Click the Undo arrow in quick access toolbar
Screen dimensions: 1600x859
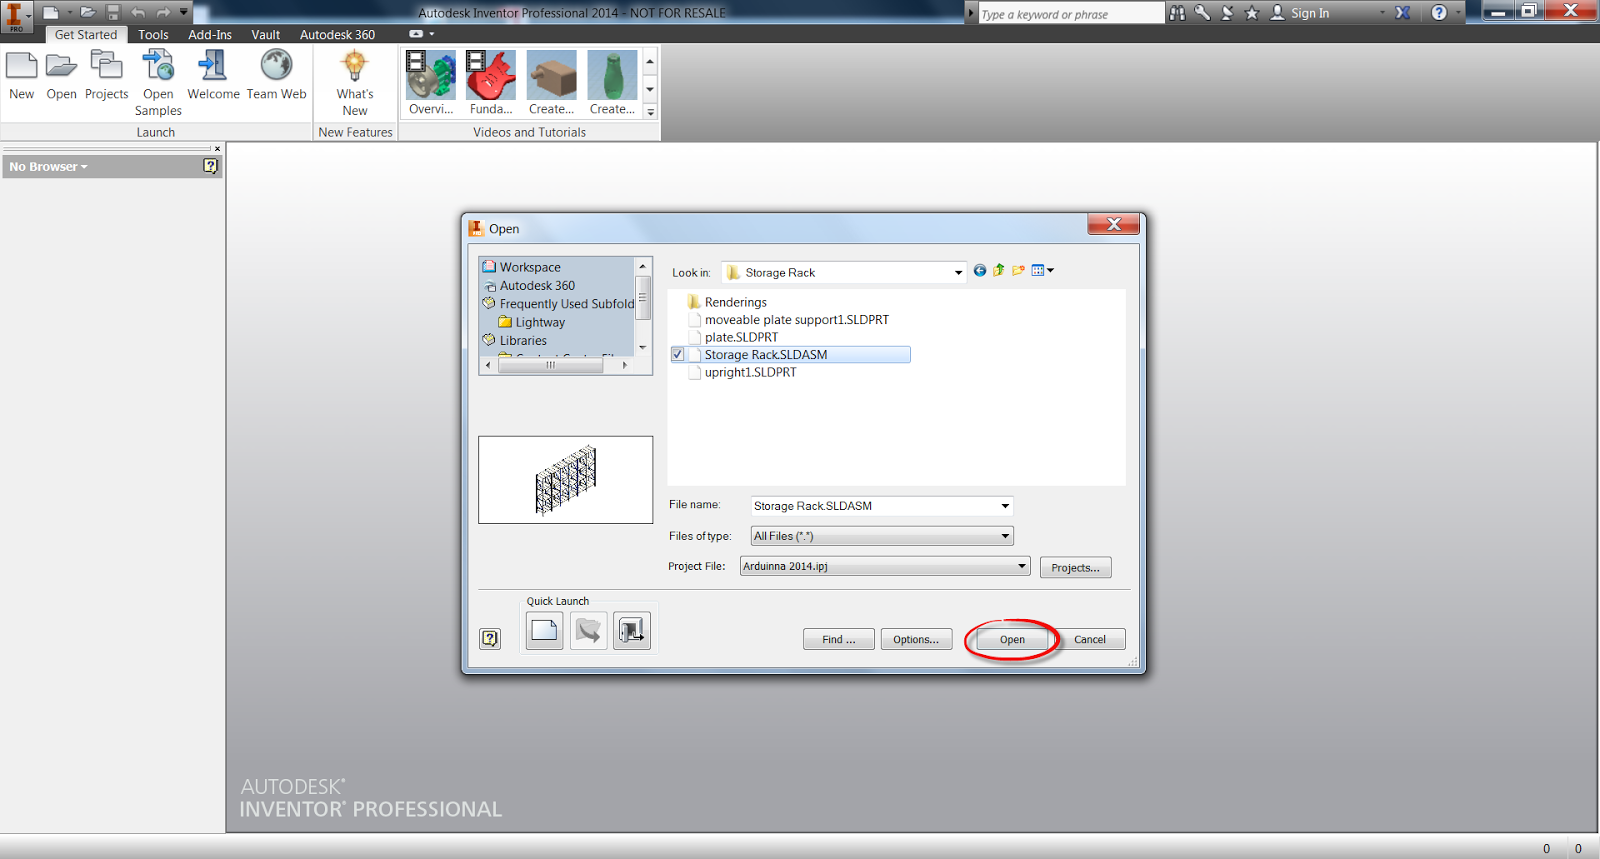[138, 12]
